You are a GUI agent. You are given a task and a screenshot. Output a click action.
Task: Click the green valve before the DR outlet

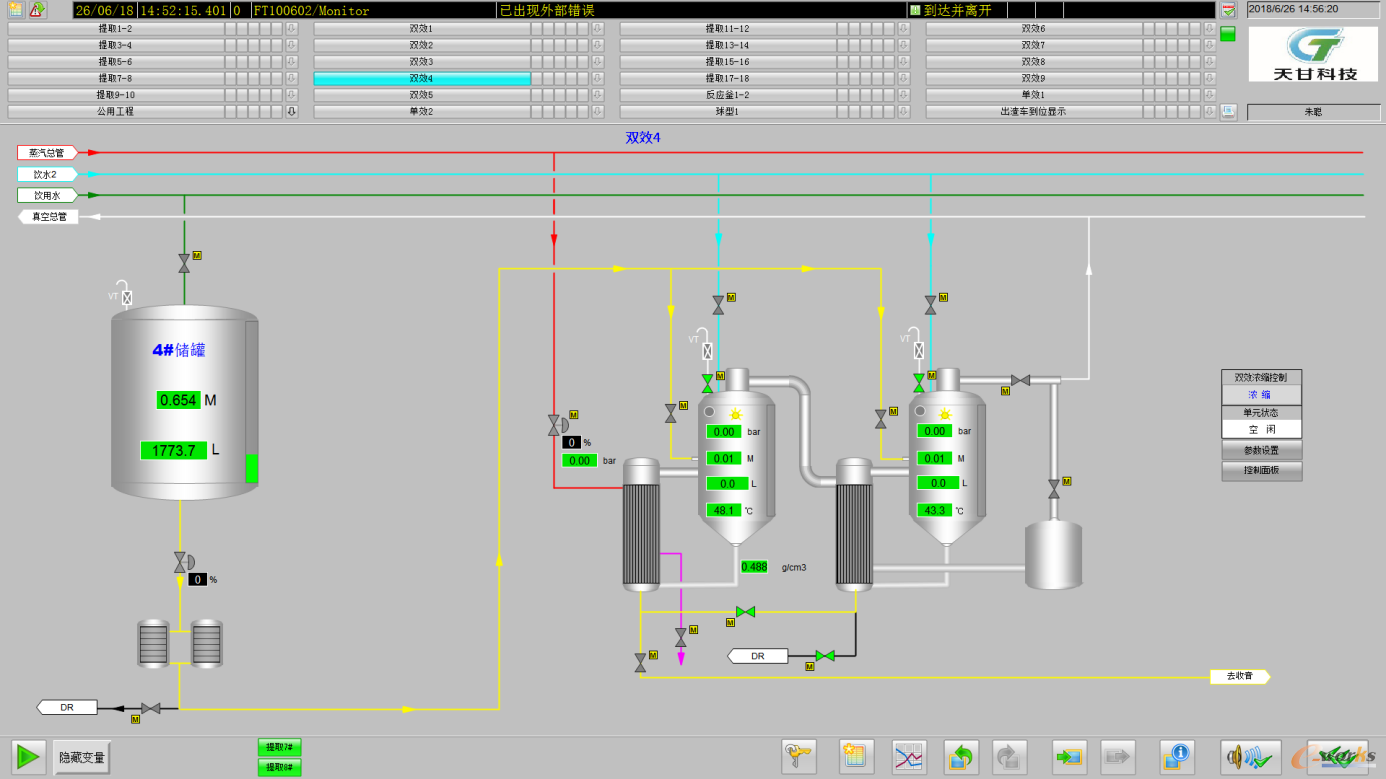(x=825, y=656)
